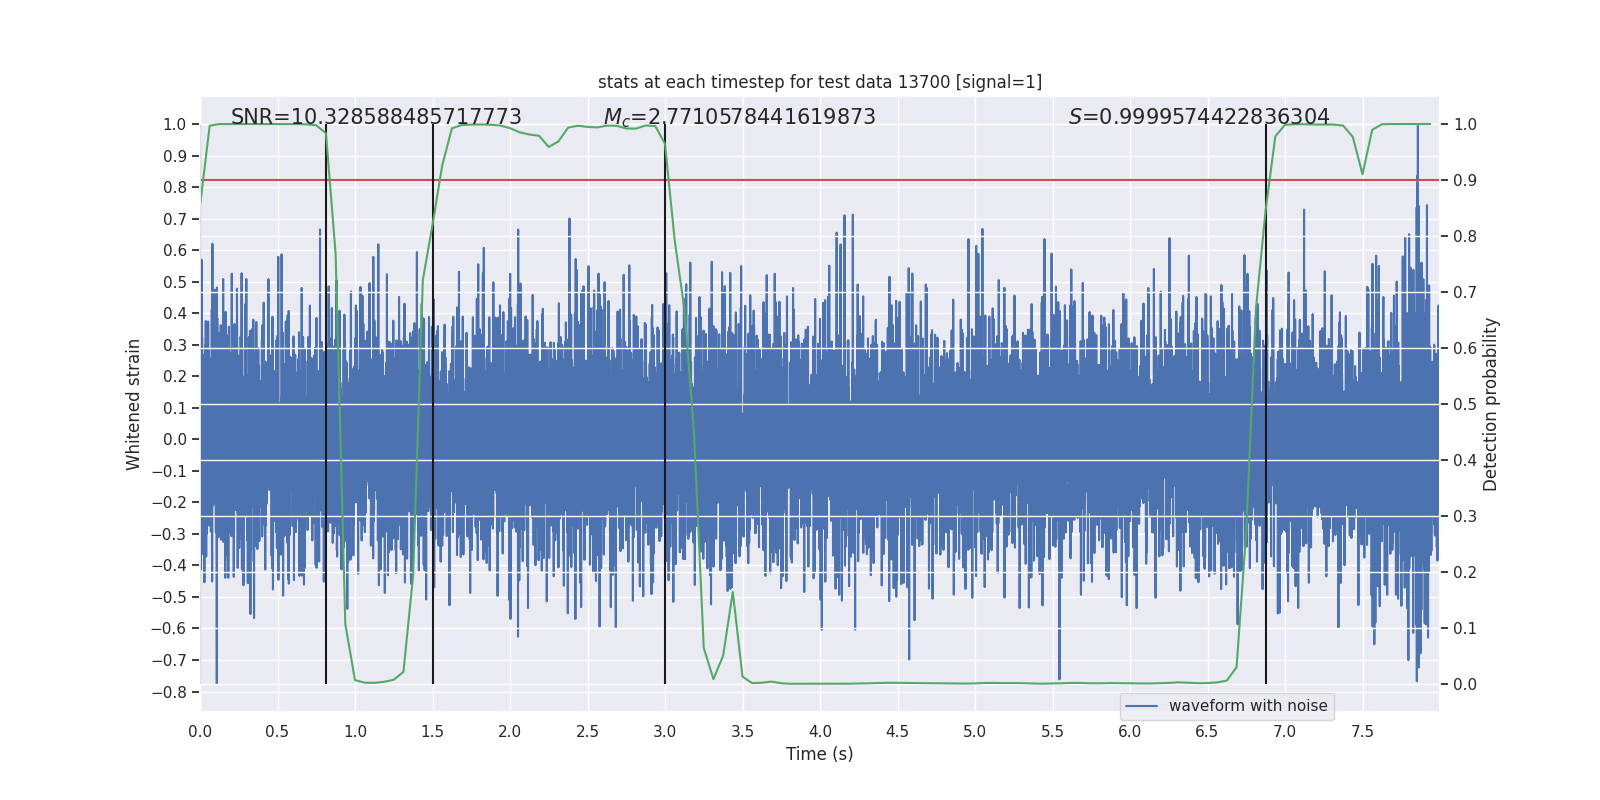This screenshot has height=800, width=1600.
Task: Click the 4.0 tick on the Time axis
Action: [x=820, y=731]
